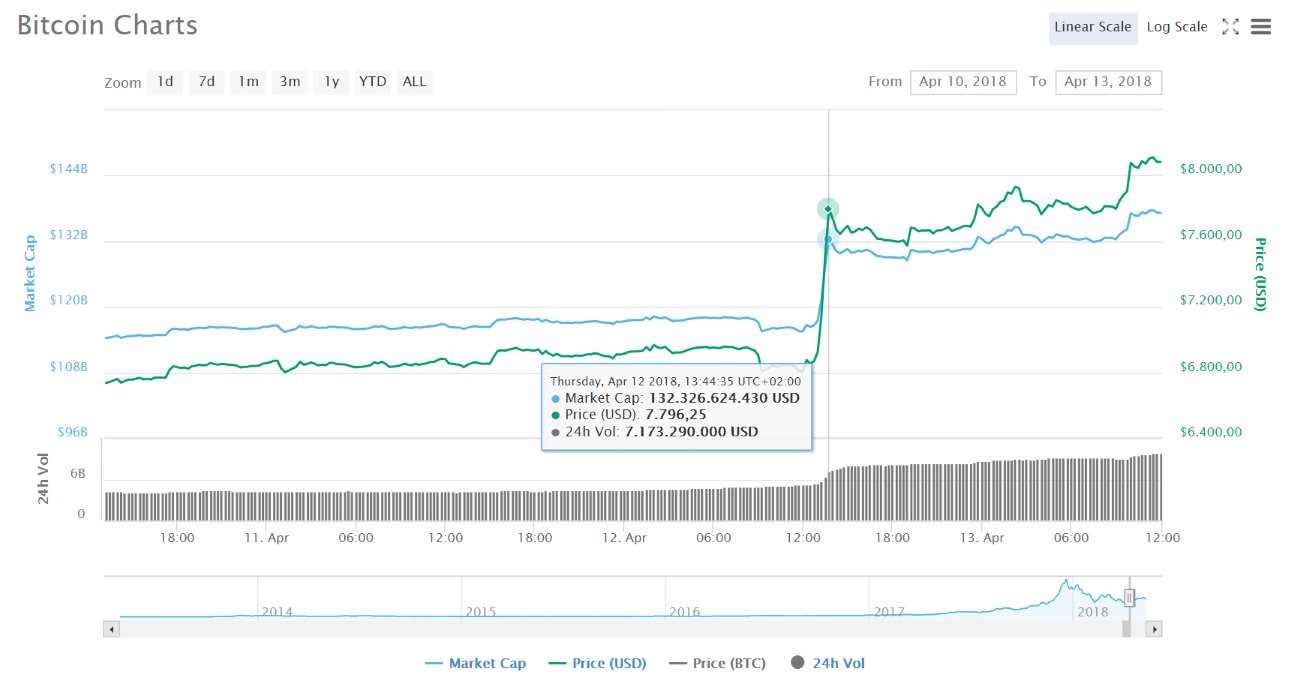Click the tooltip Market Cap value line
The image size is (1313, 681).
675,398
